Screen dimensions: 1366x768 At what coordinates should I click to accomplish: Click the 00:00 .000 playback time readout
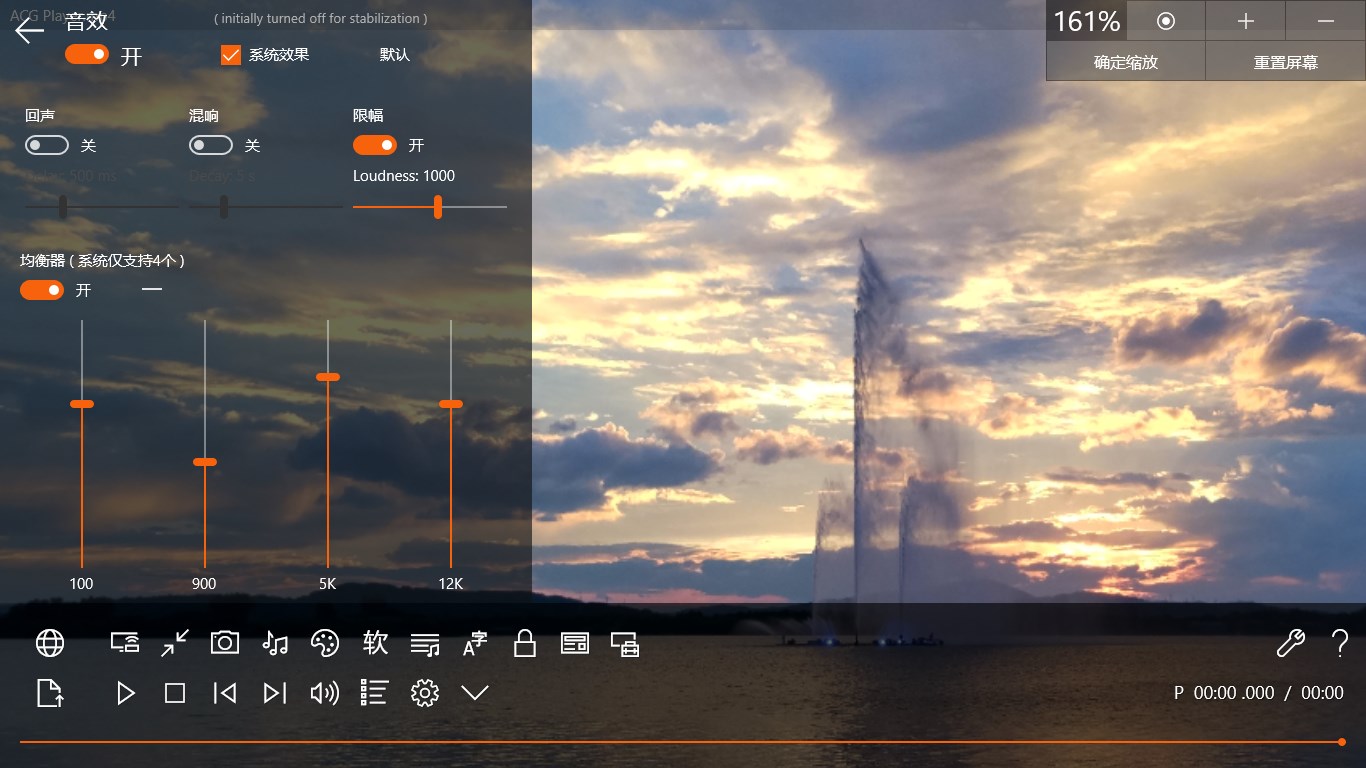coord(1234,693)
